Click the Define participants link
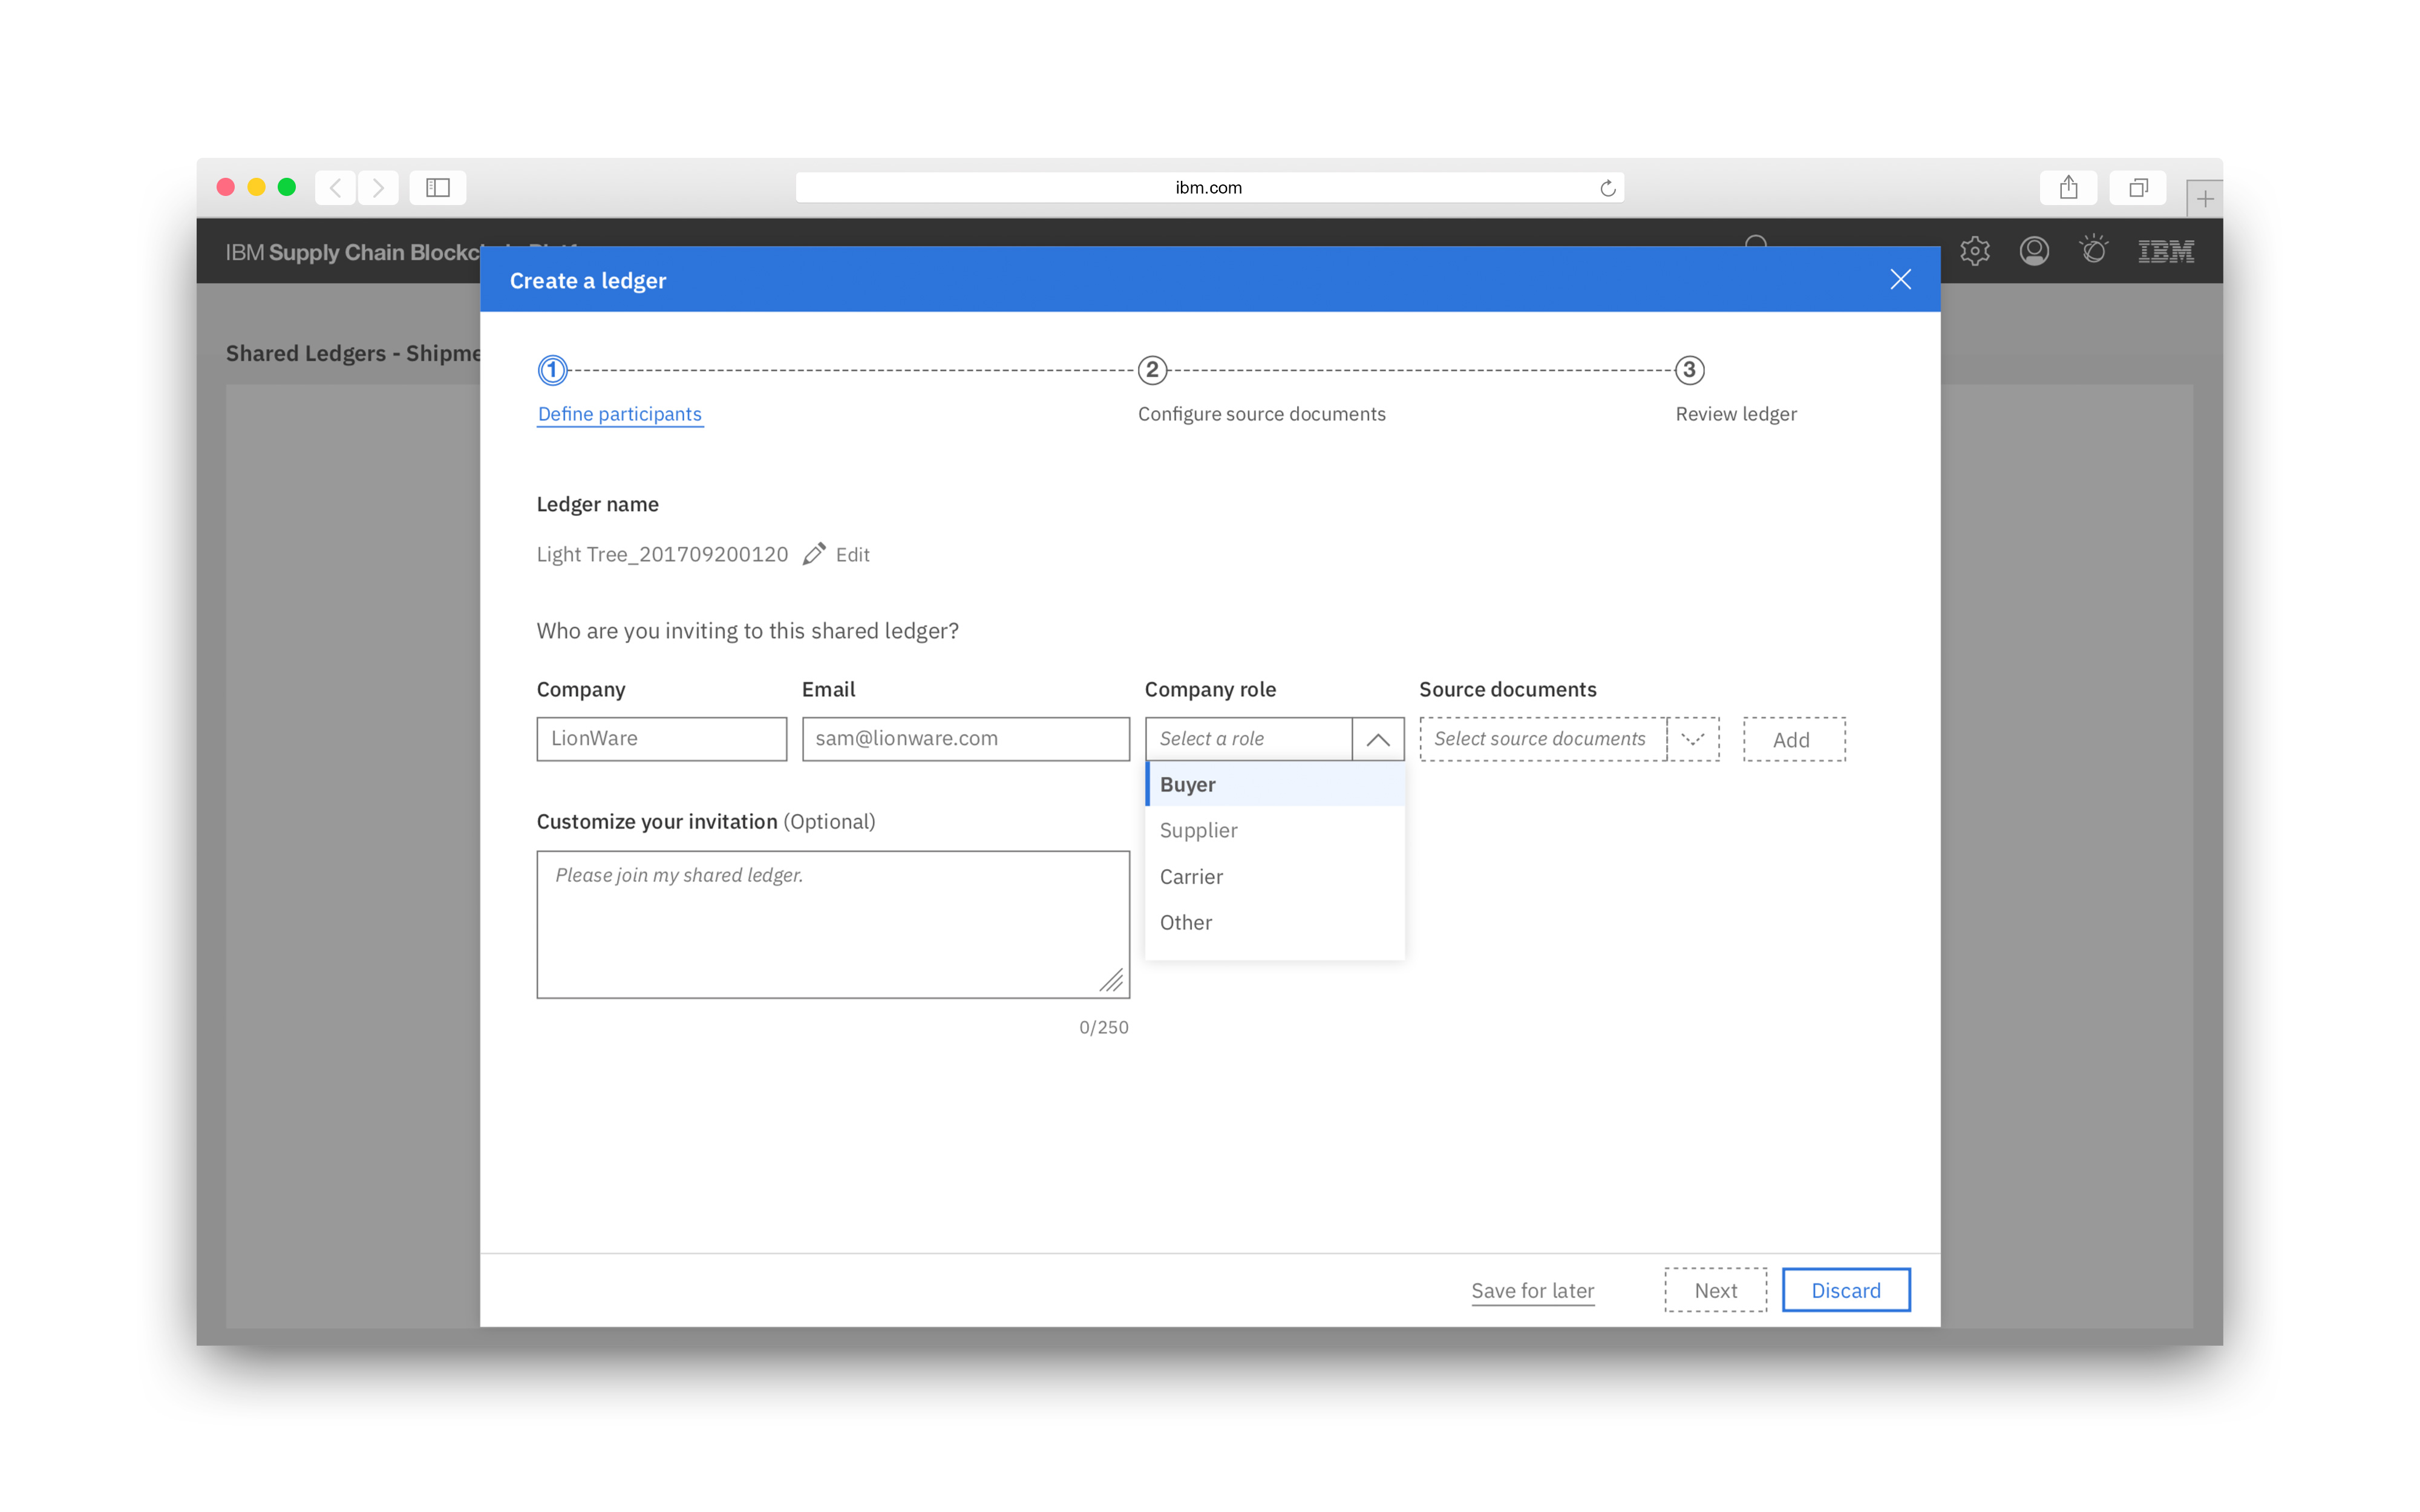 tap(620, 414)
